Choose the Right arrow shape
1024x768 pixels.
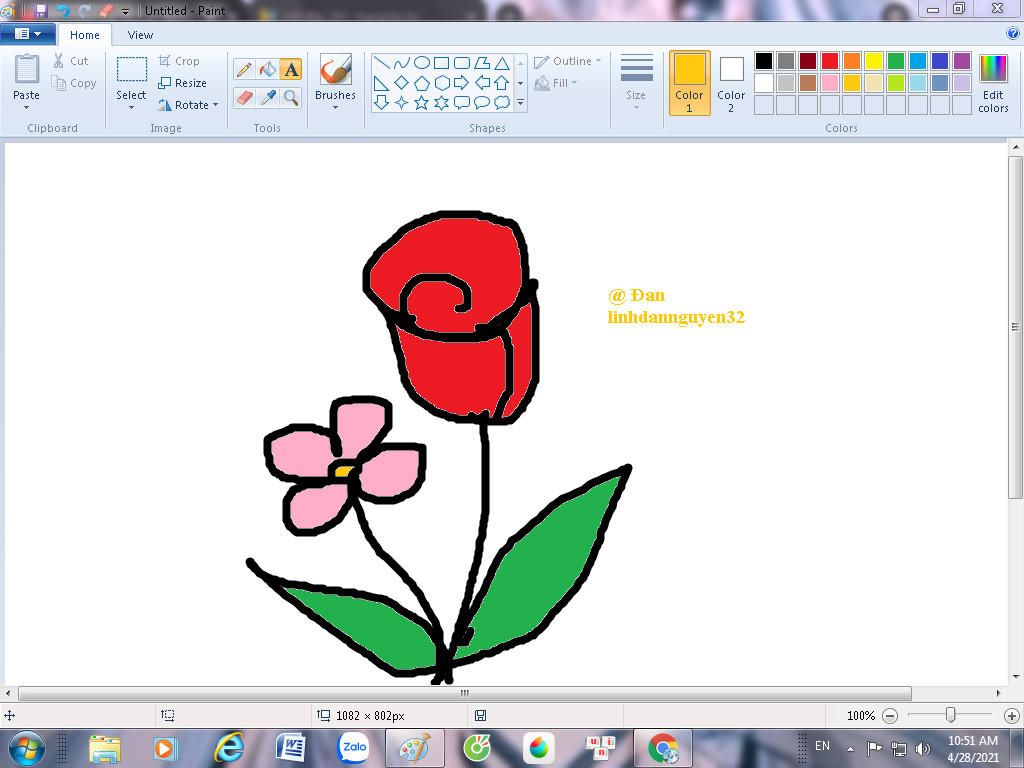(x=462, y=83)
